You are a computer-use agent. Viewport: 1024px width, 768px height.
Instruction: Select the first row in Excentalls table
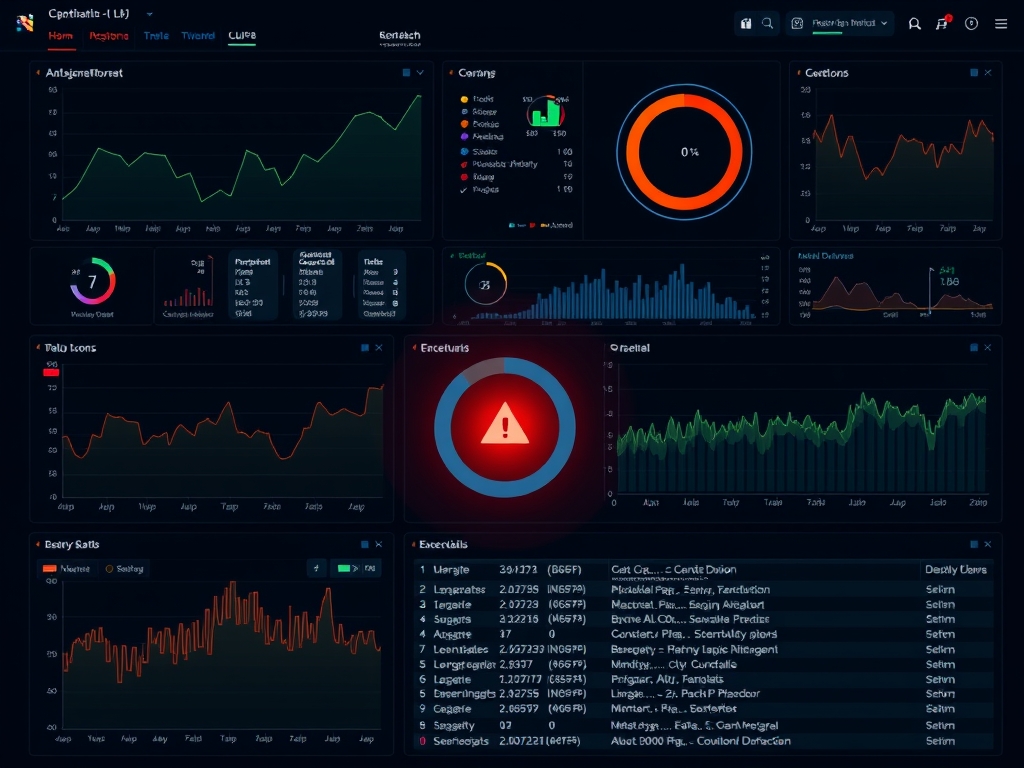700,569
